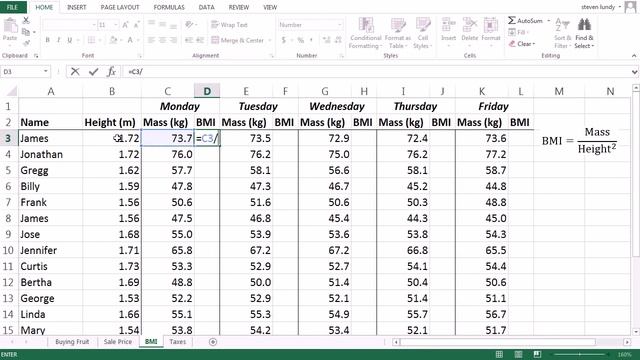Click the Conditional Formatting icon
Screen dimensions: 640x360
pos(366,25)
